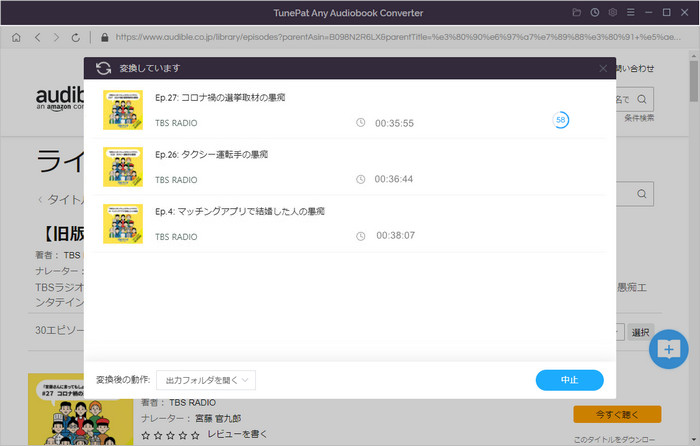
Task: Click TBS RADIO label under Ep.27
Action: tap(176, 123)
